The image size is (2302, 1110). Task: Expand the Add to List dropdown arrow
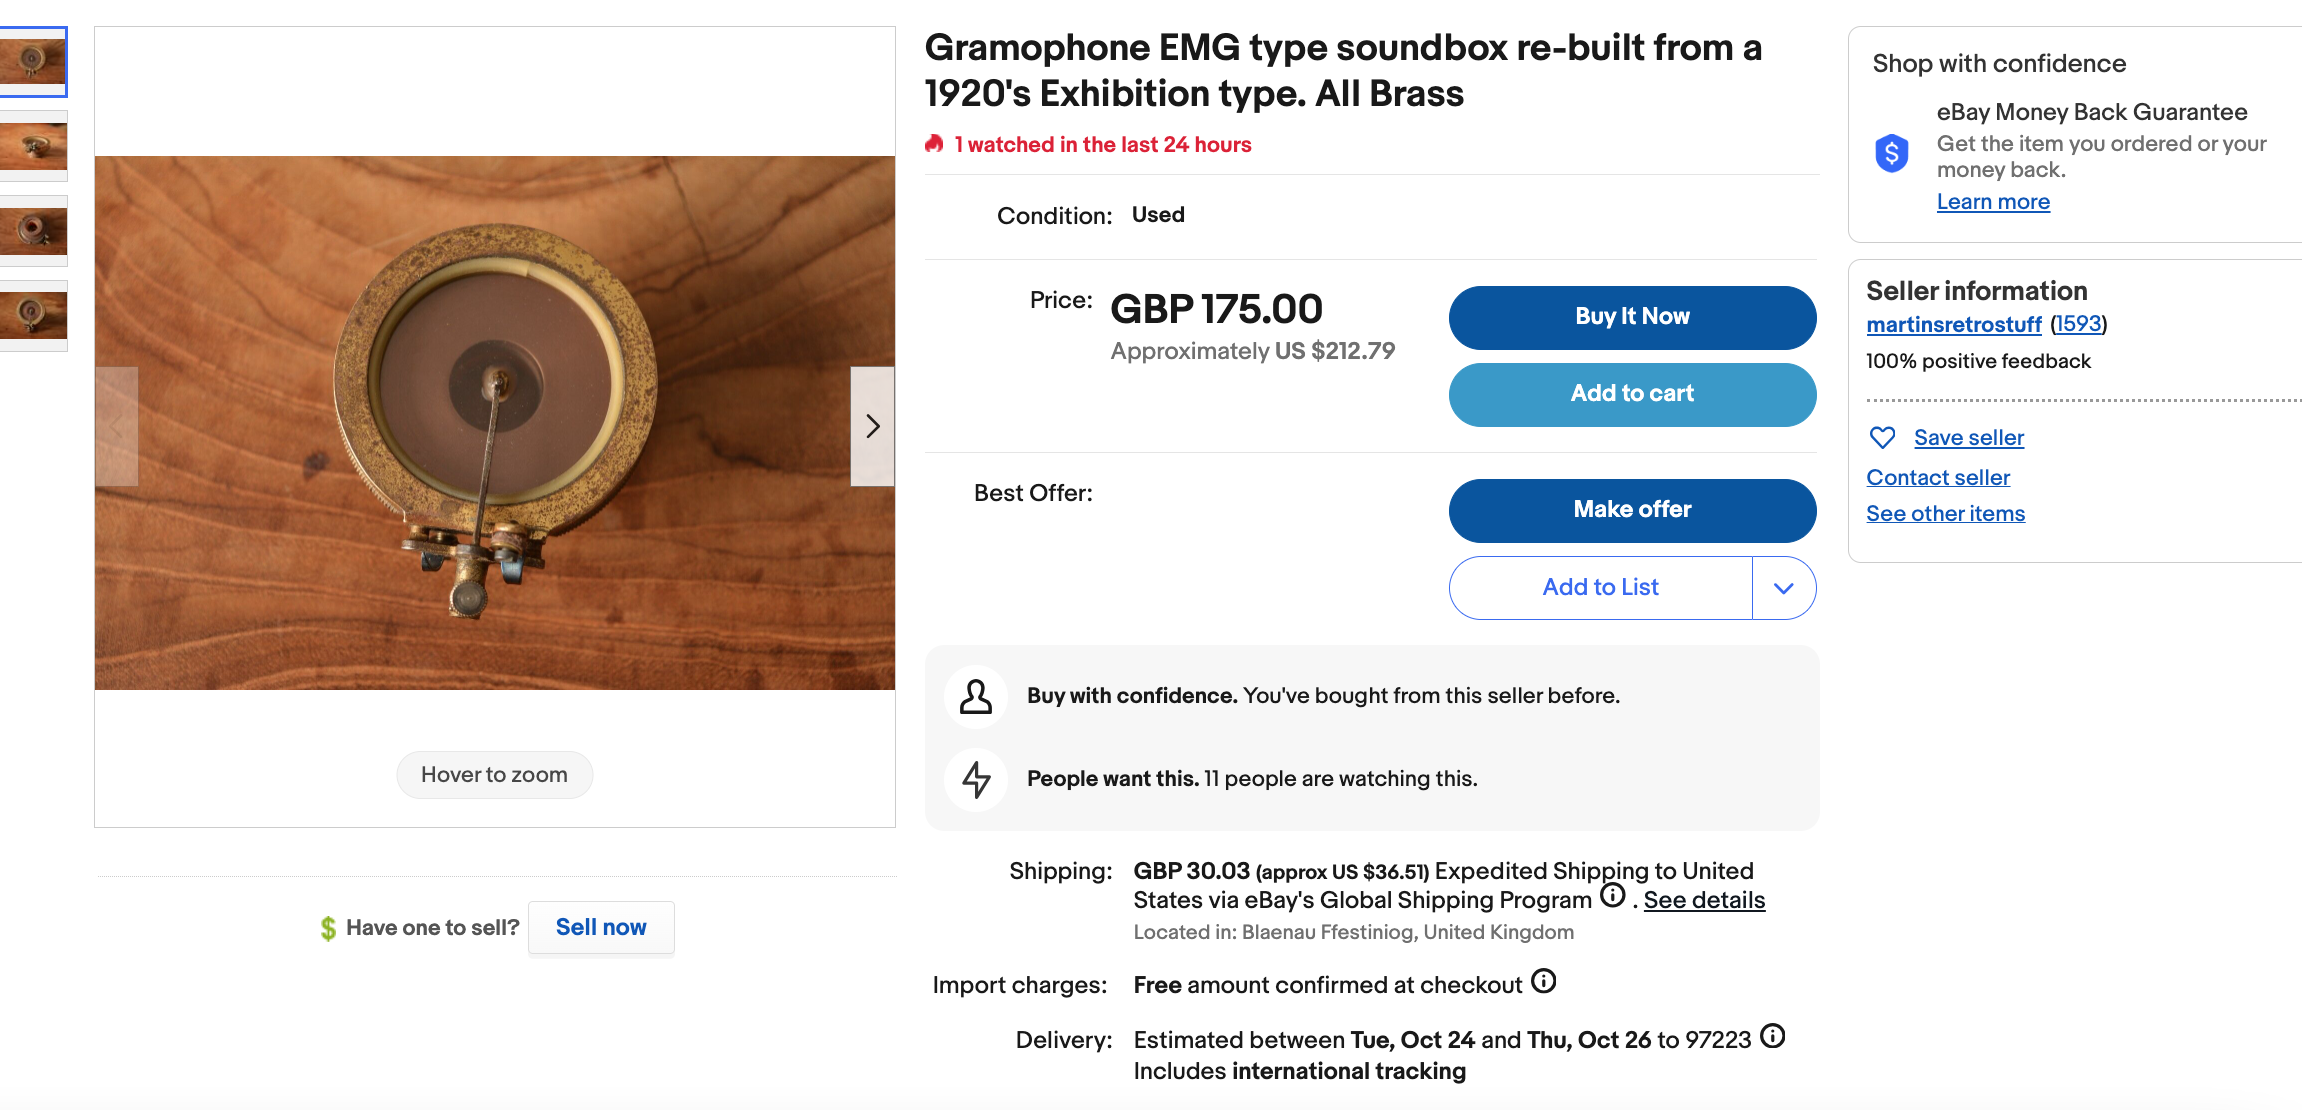(1784, 588)
